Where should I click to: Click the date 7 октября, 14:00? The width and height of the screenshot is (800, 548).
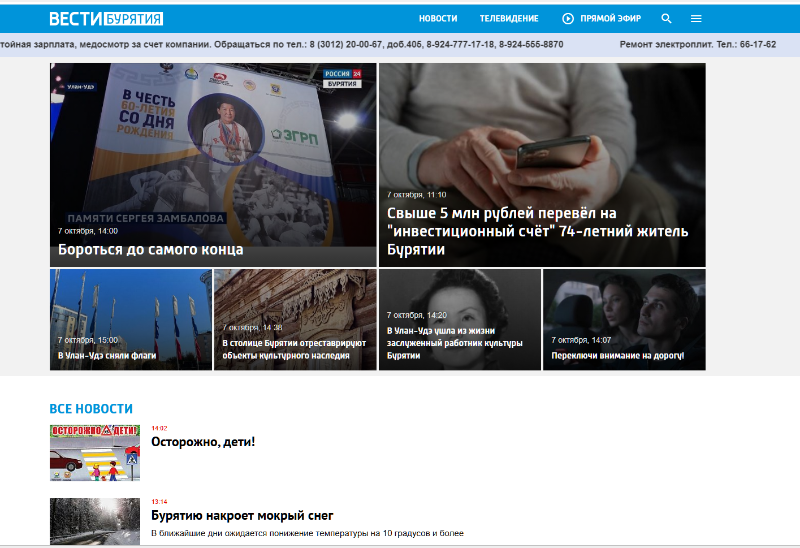pyautogui.click(x=88, y=231)
